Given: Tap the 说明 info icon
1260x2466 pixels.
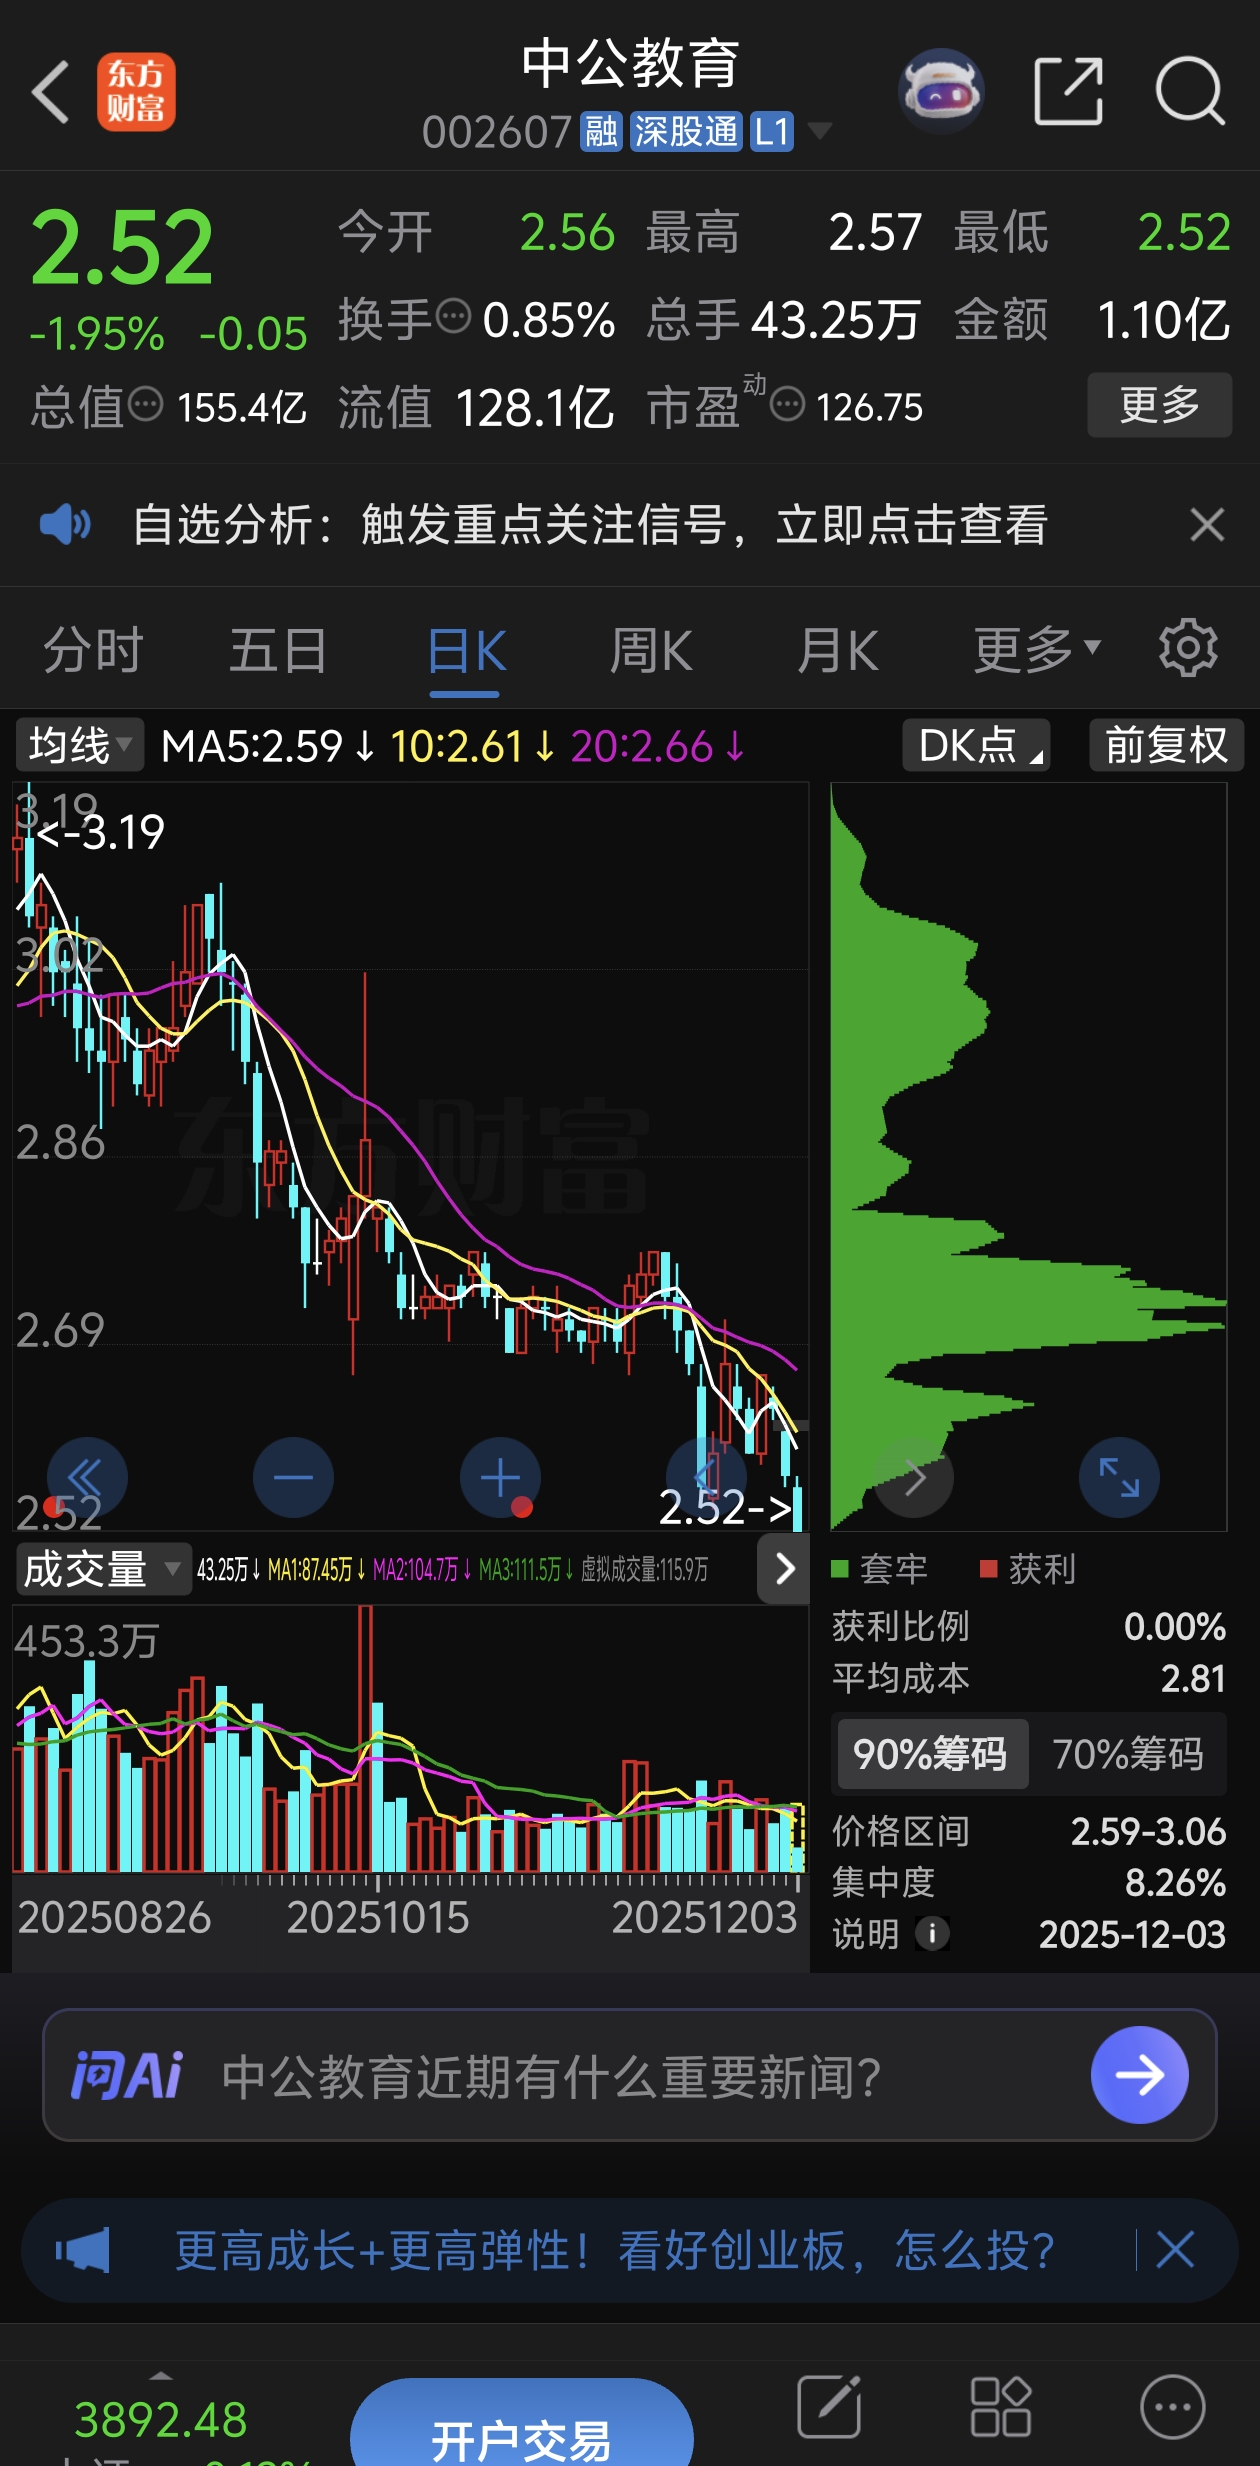Looking at the screenshot, I should (932, 1933).
